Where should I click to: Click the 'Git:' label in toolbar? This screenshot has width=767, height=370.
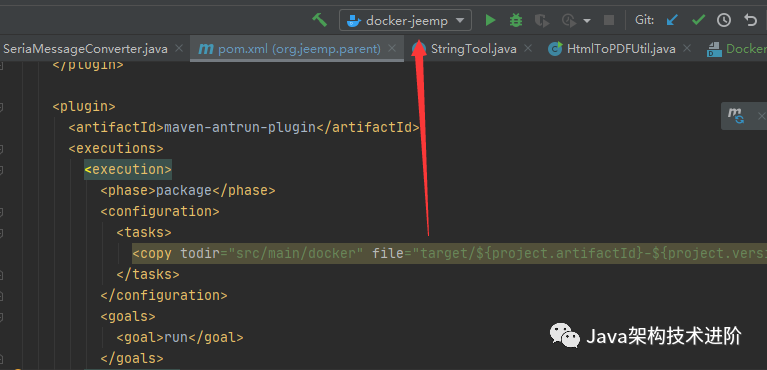pyautogui.click(x=645, y=21)
